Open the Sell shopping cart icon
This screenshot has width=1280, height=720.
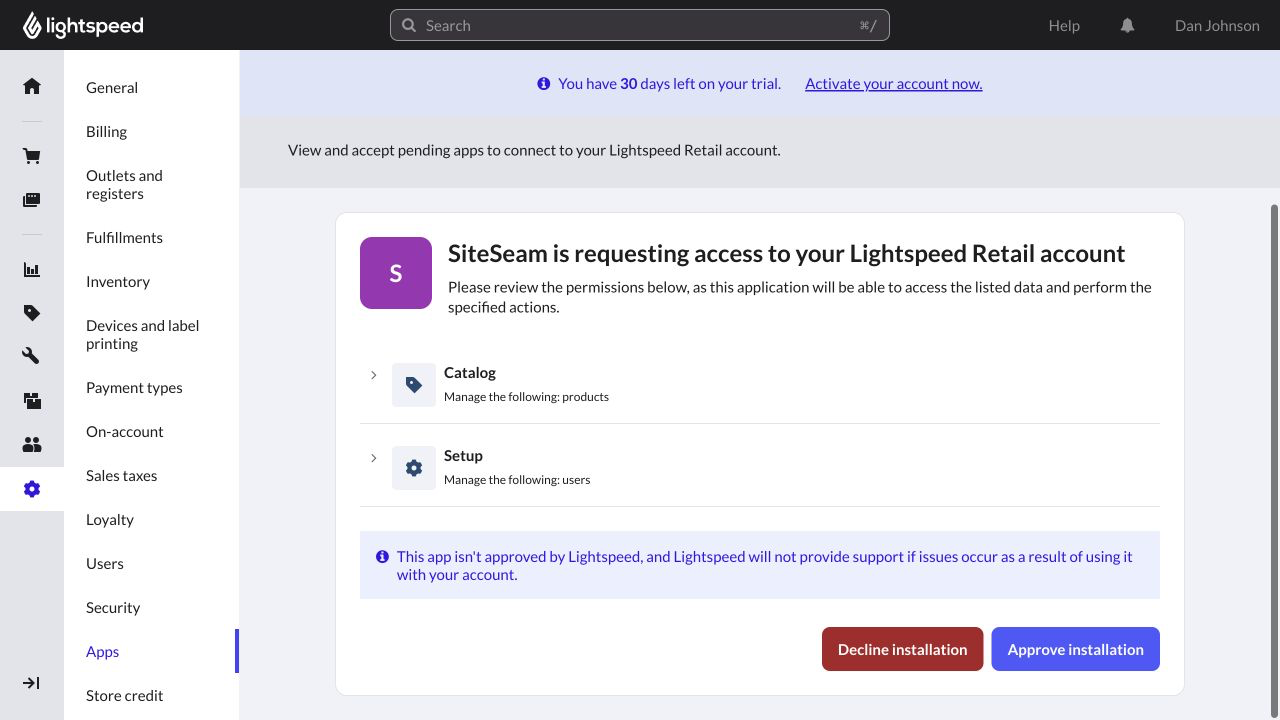click(x=32, y=156)
